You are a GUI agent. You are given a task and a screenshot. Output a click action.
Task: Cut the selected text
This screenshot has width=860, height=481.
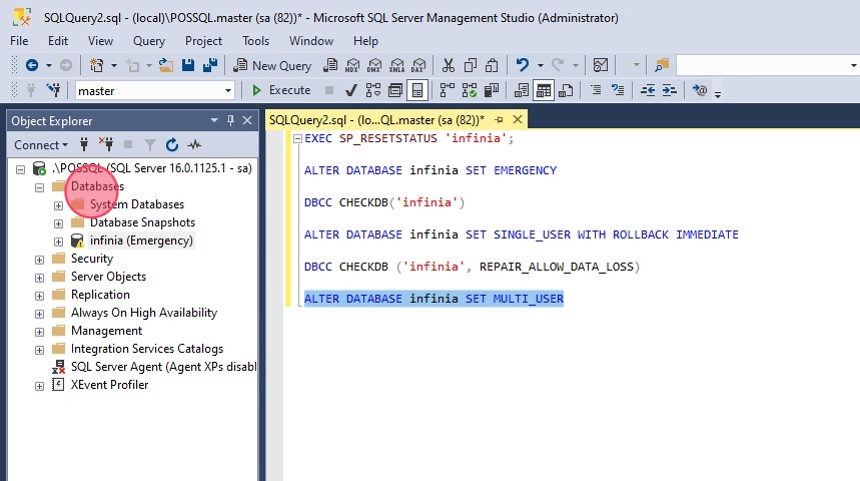[448, 65]
